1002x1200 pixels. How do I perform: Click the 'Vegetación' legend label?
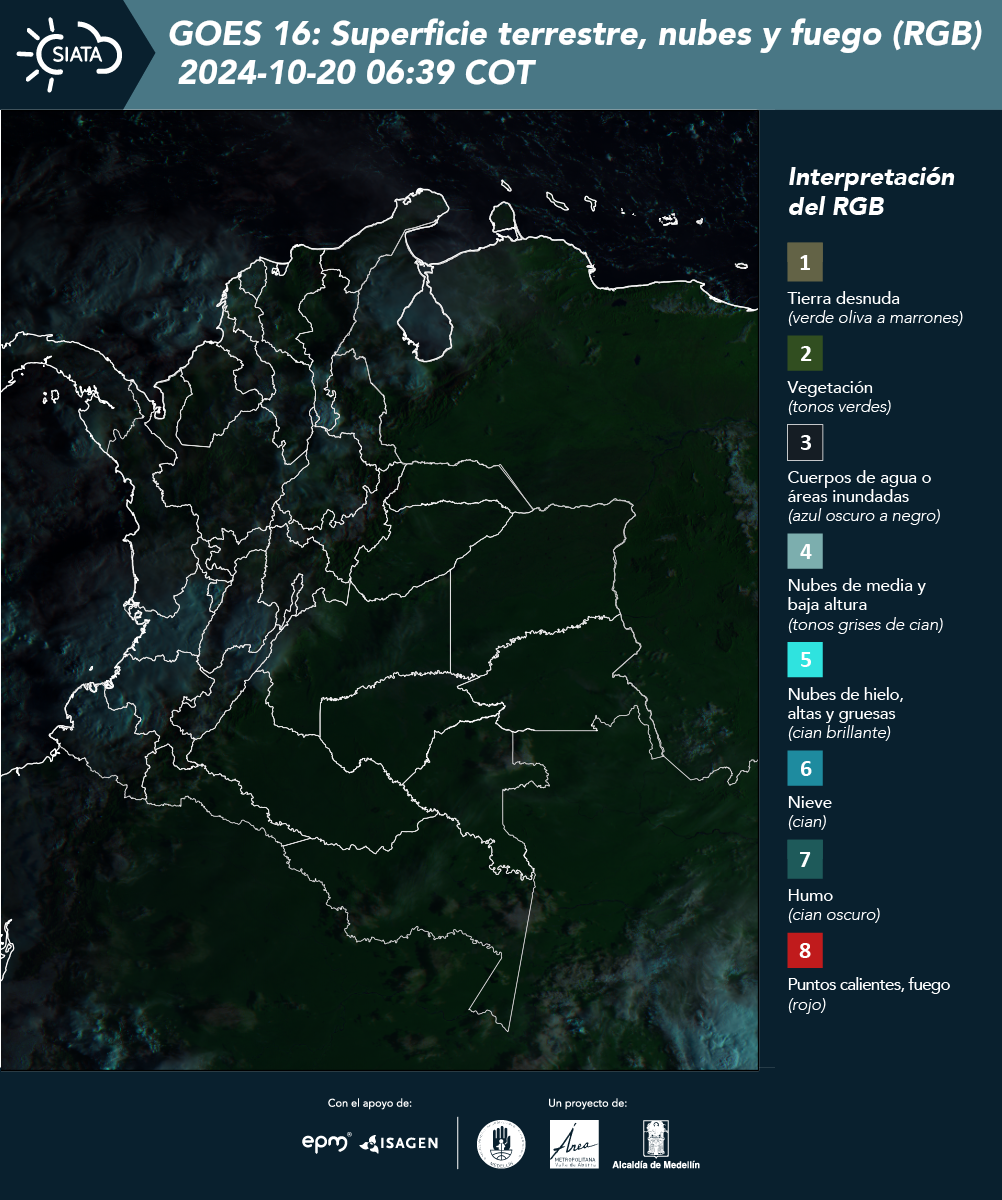click(x=830, y=387)
